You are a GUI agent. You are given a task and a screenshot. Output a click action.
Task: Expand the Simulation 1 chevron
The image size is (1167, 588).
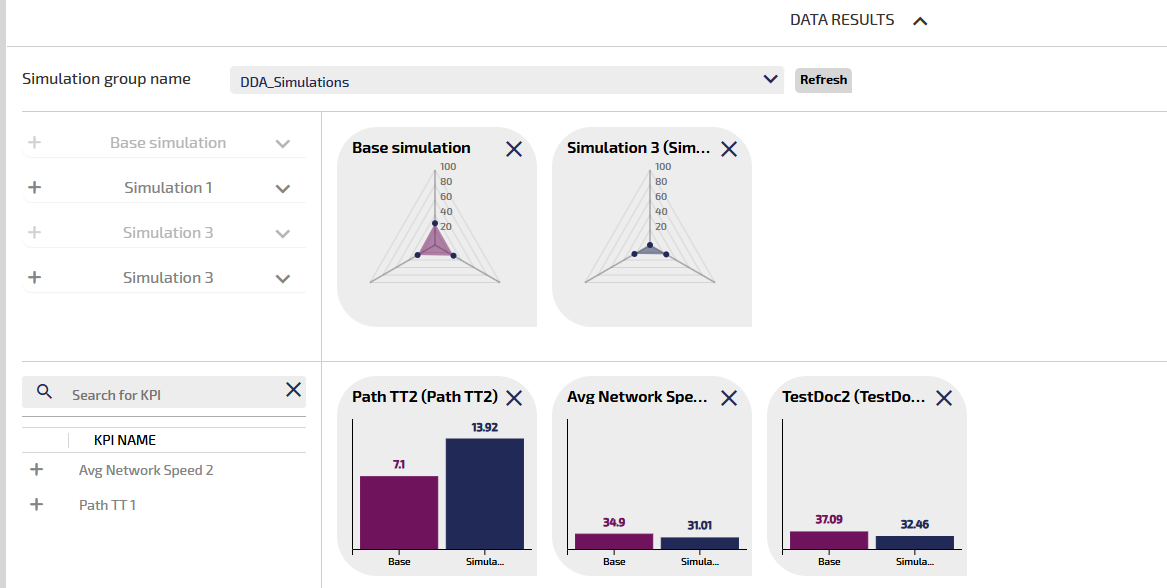click(283, 189)
